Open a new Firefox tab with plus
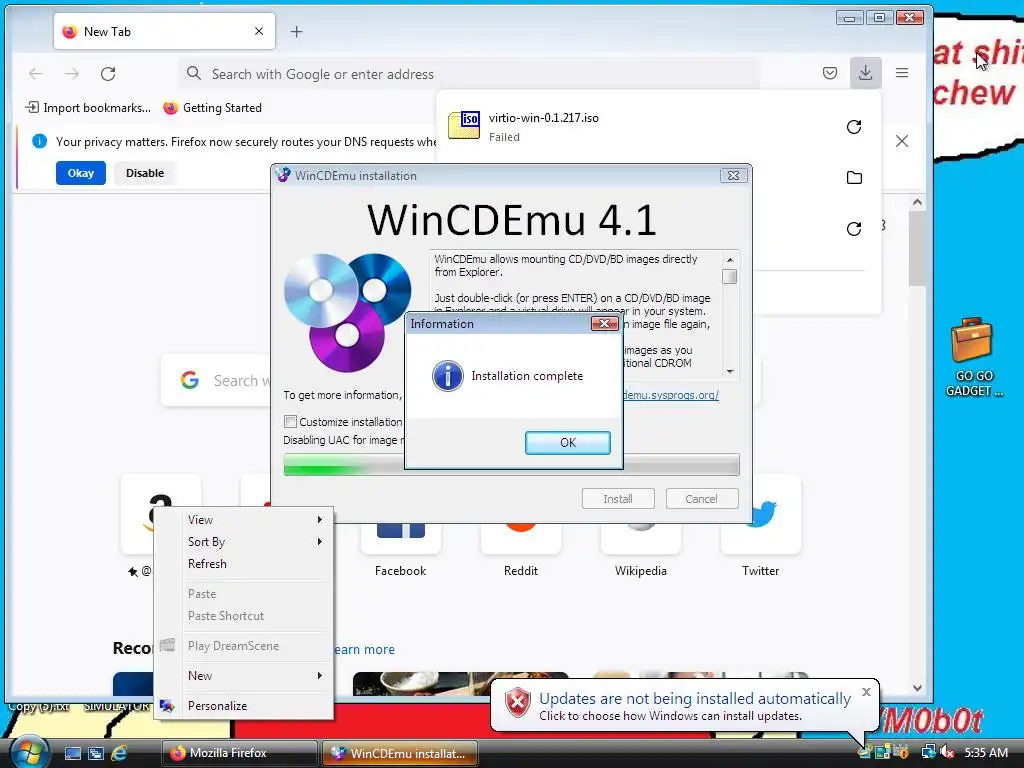The height and width of the screenshot is (768, 1024). [x=296, y=31]
